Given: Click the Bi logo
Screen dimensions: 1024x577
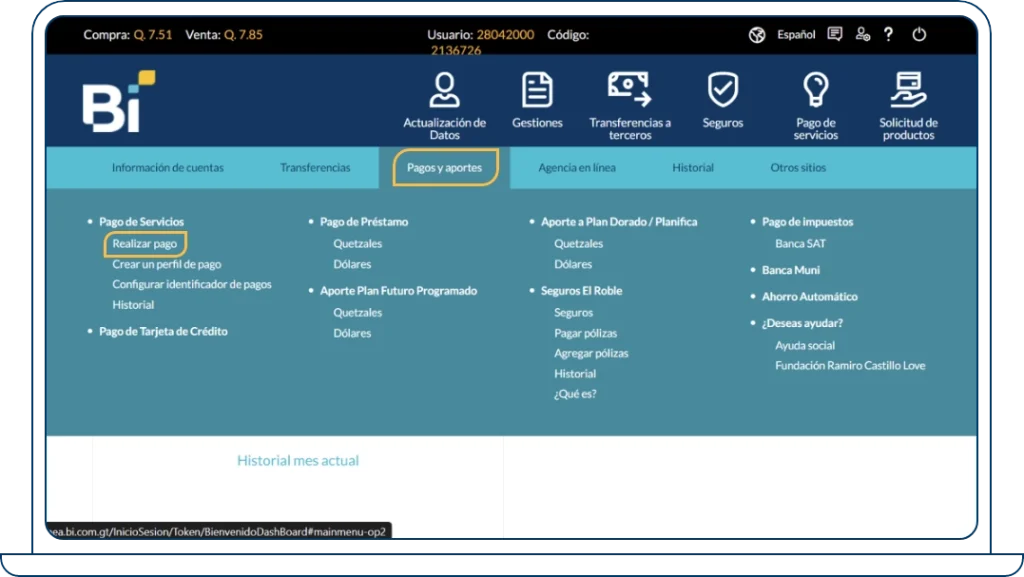Looking at the screenshot, I should pyautogui.click(x=118, y=102).
